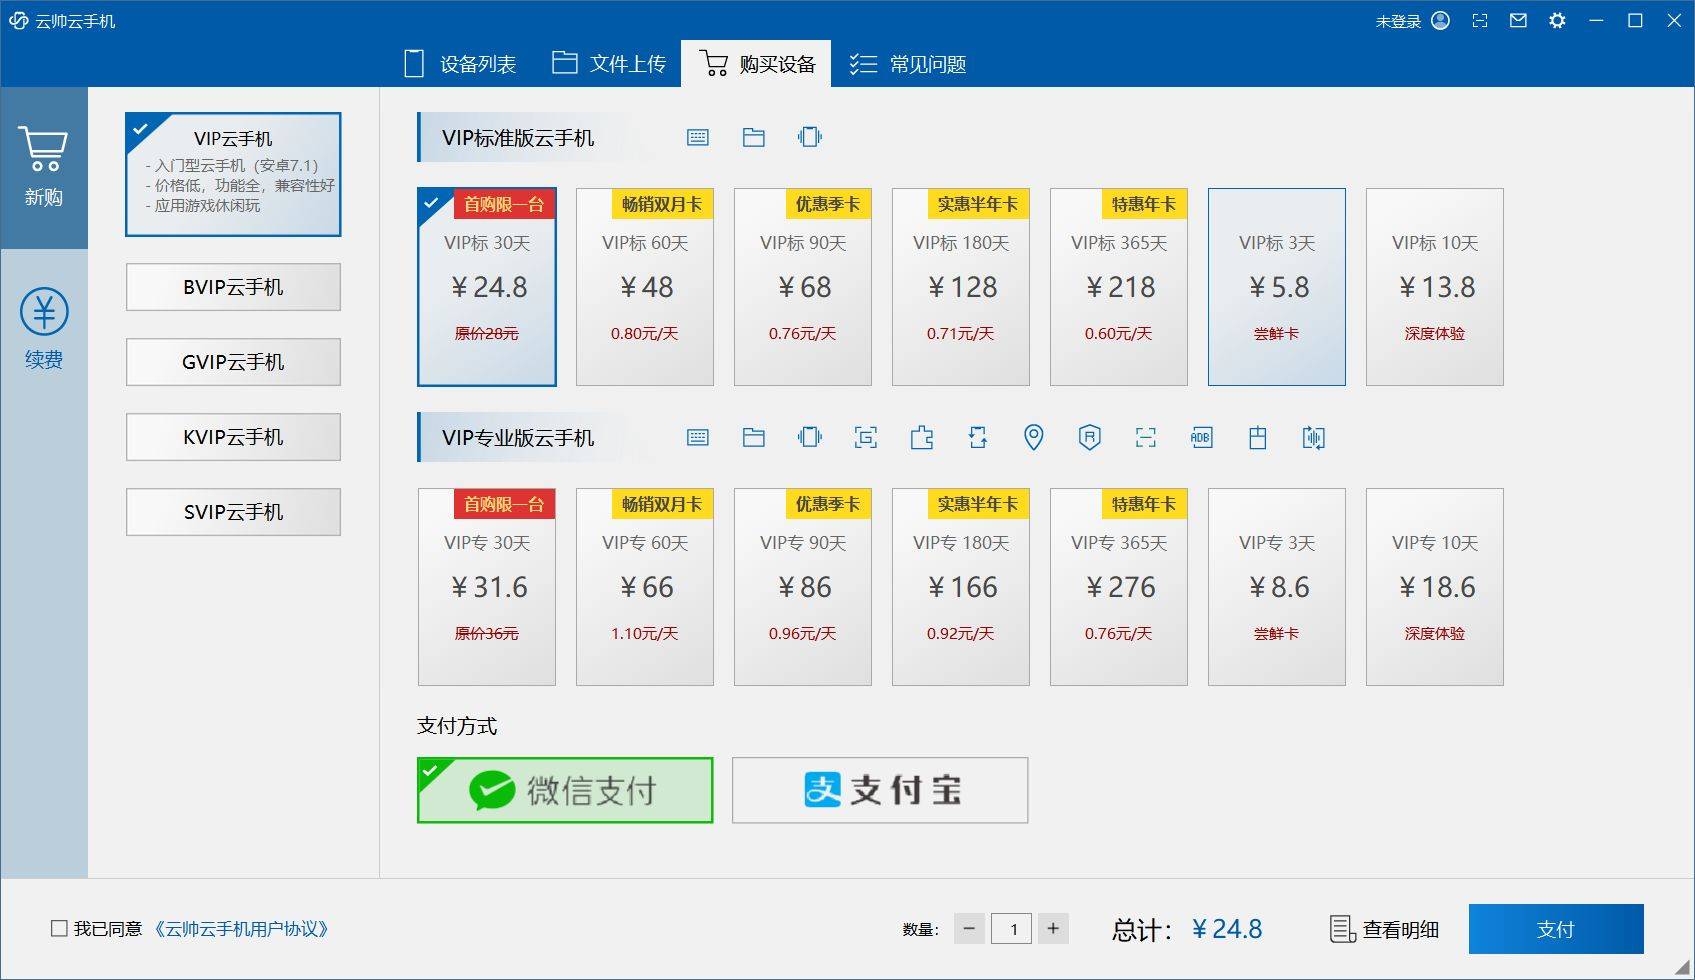Click shake phone icon in VIP标准版云手机 row
This screenshot has height=980, width=1695.
(810, 137)
